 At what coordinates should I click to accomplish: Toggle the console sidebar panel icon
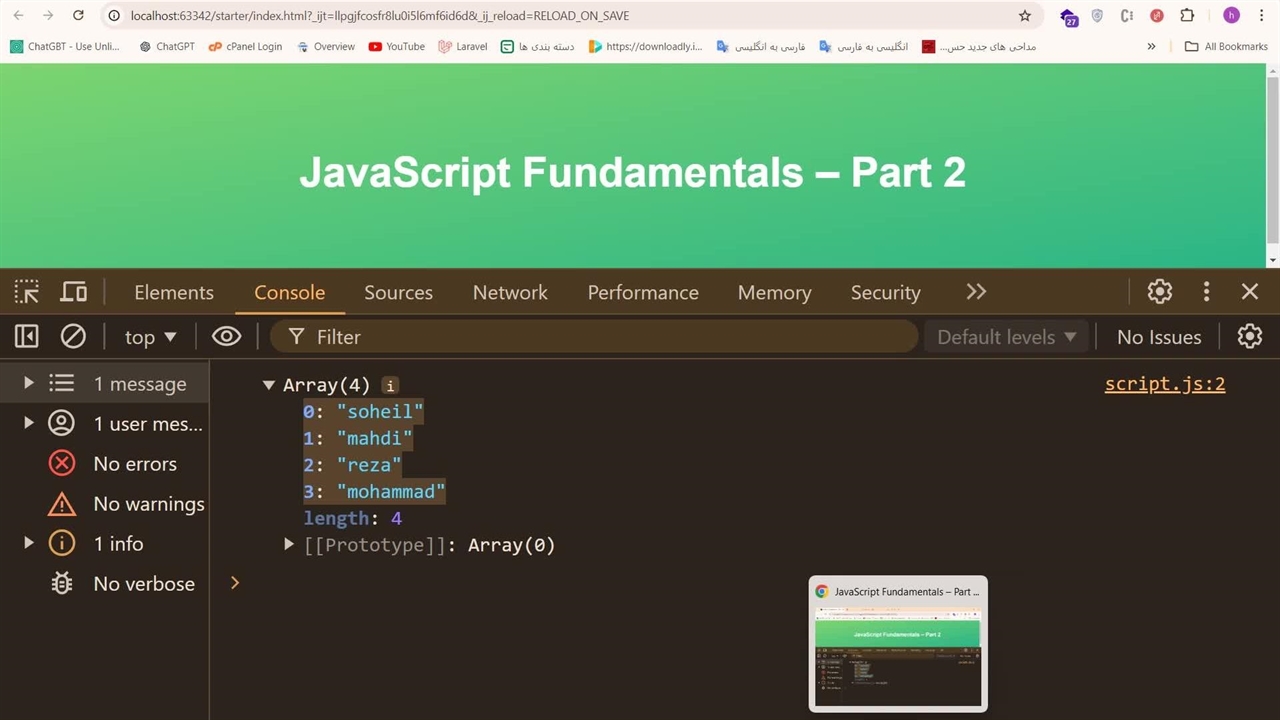[x=27, y=337]
